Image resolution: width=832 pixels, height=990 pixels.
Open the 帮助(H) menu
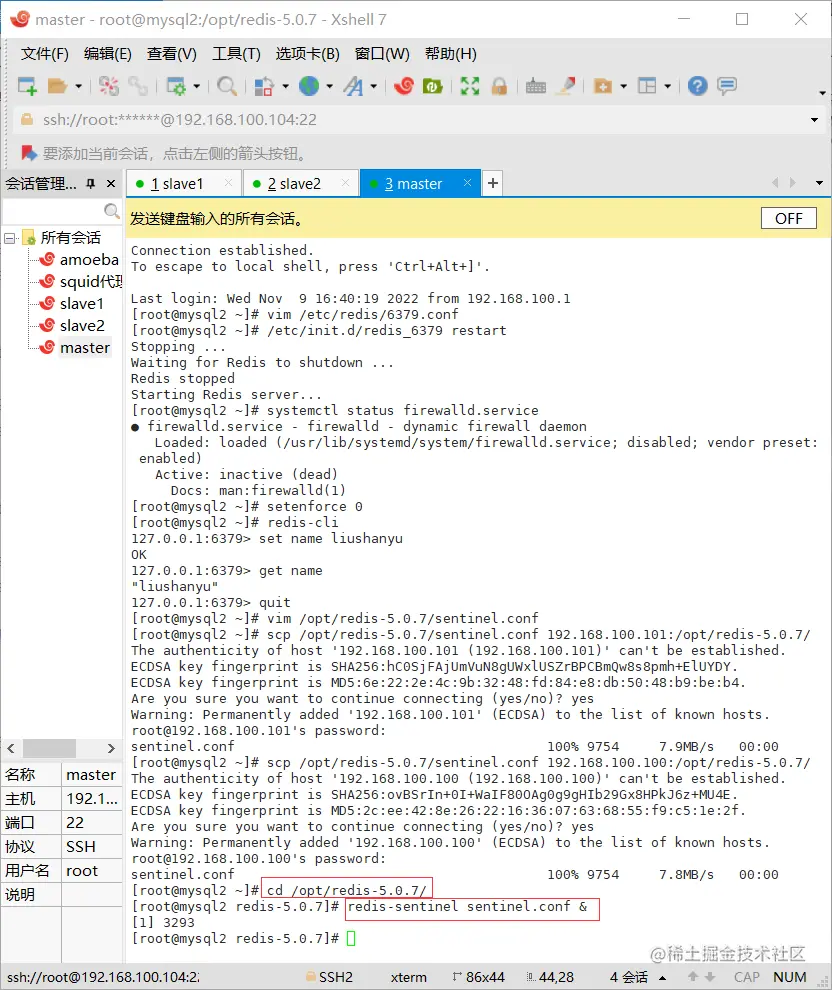pyautogui.click(x=451, y=54)
